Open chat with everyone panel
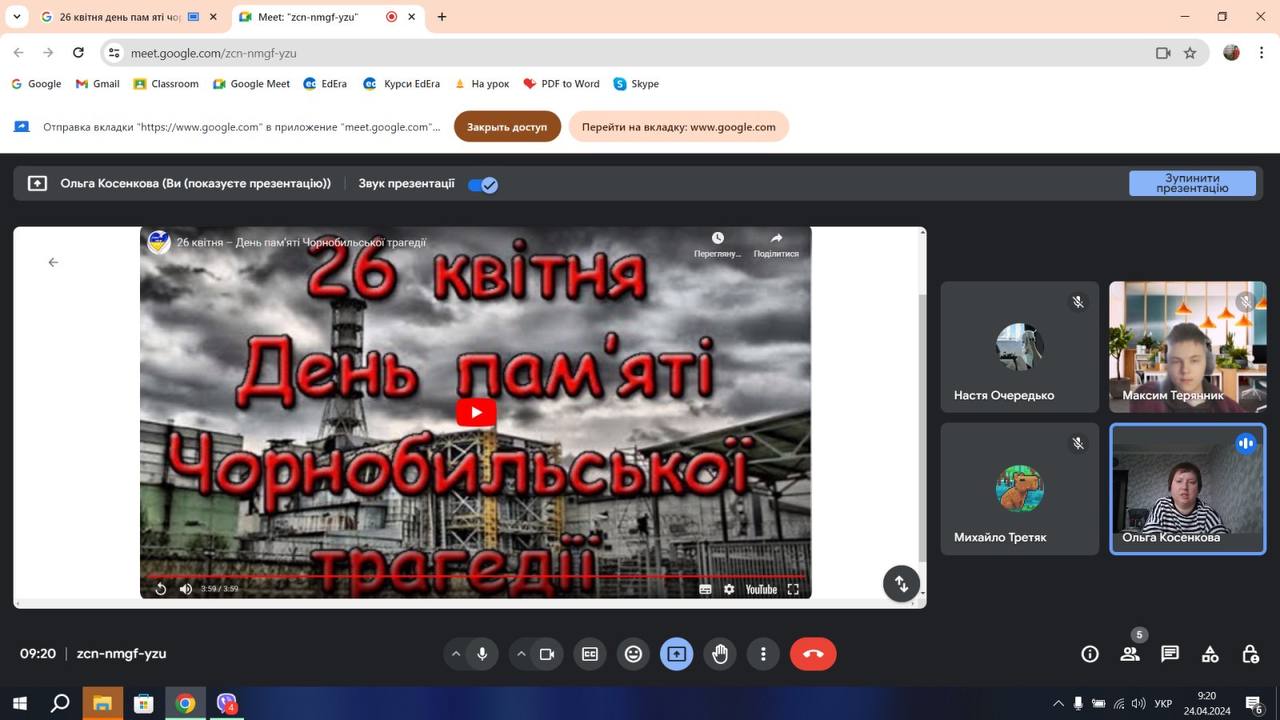1280x720 pixels. (x=1170, y=654)
